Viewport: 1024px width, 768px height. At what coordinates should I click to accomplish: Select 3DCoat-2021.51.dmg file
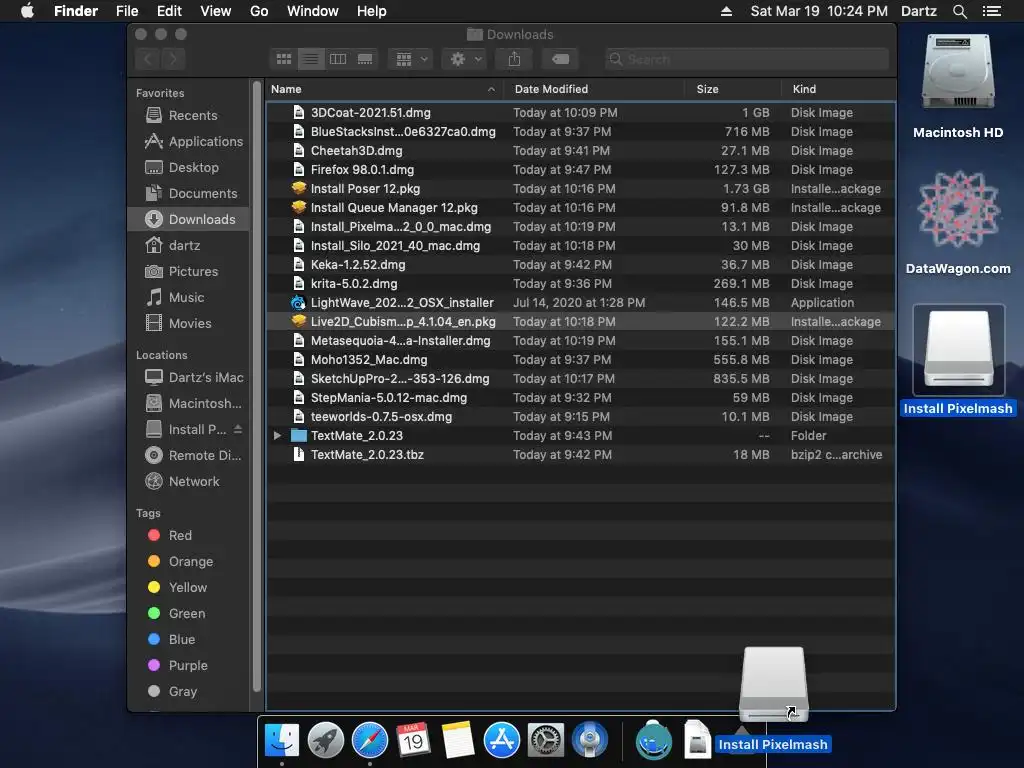pos(581,113)
